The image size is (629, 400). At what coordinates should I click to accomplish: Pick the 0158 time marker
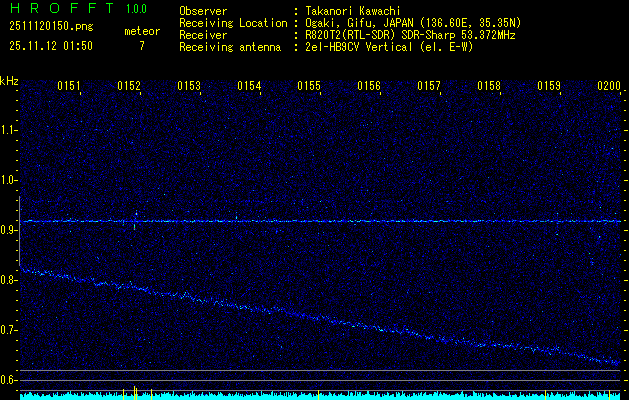[x=489, y=87]
